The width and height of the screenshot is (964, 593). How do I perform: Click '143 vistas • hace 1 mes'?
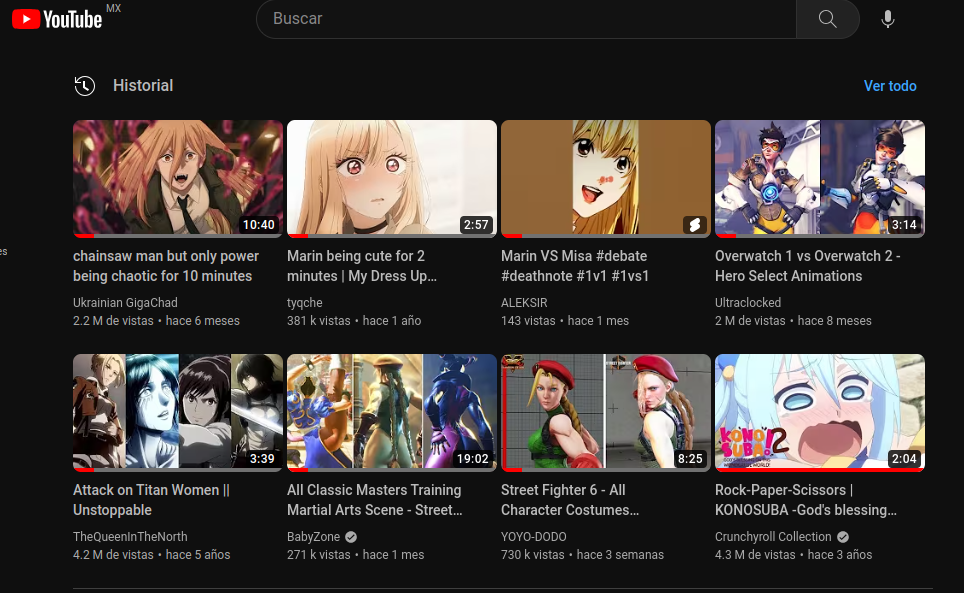(x=565, y=321)
